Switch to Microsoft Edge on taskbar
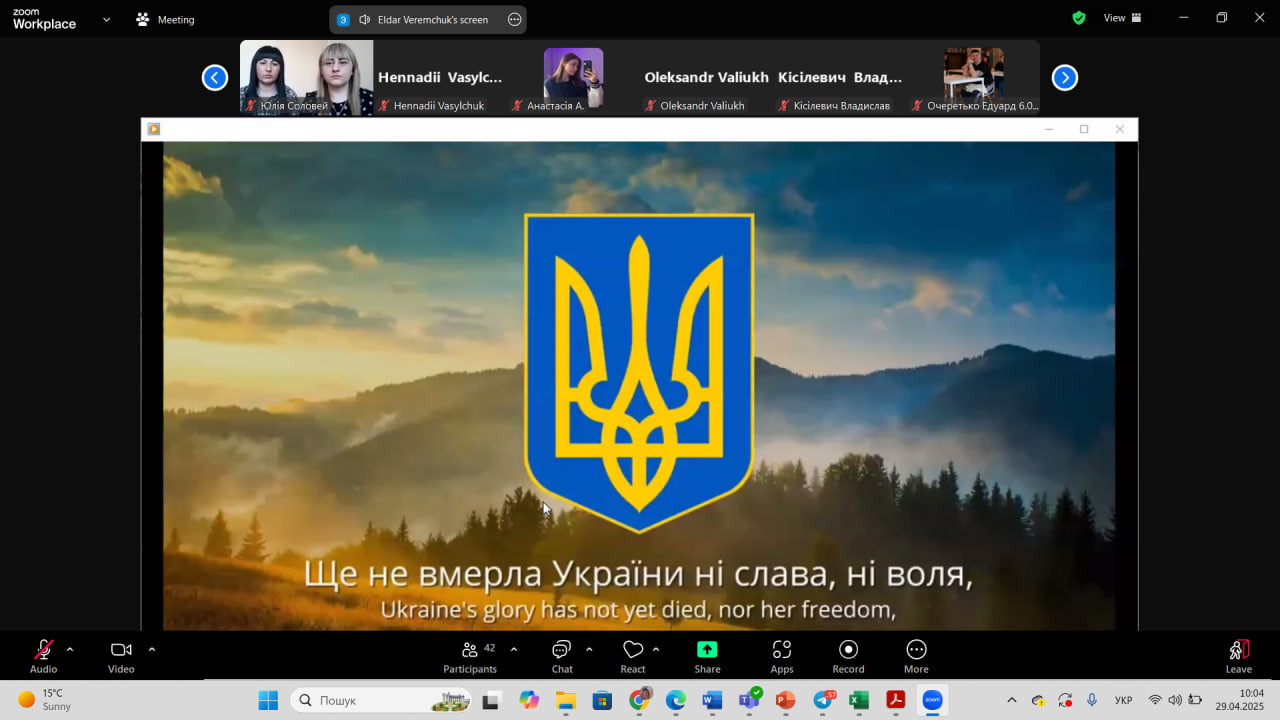 pyautogui.click(x=676, y=700)
